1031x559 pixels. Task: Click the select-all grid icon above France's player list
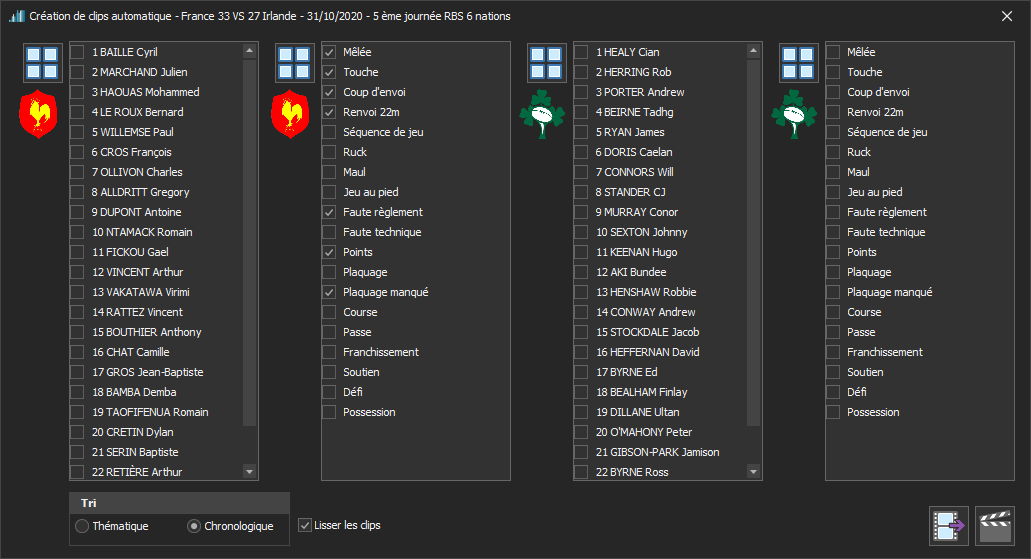[43, 62]
